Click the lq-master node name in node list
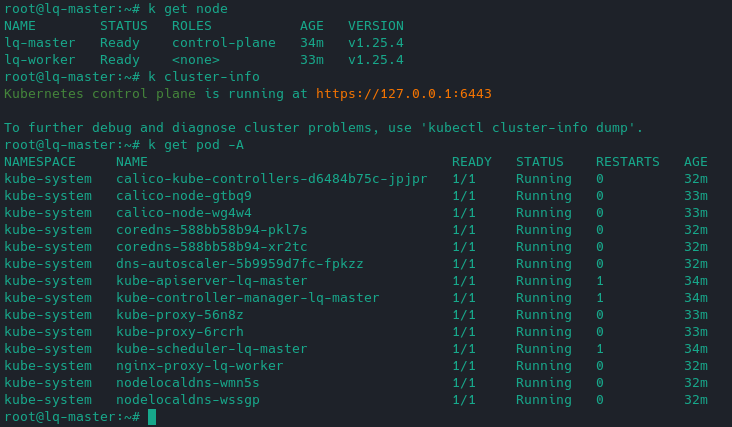 point(40,43)
